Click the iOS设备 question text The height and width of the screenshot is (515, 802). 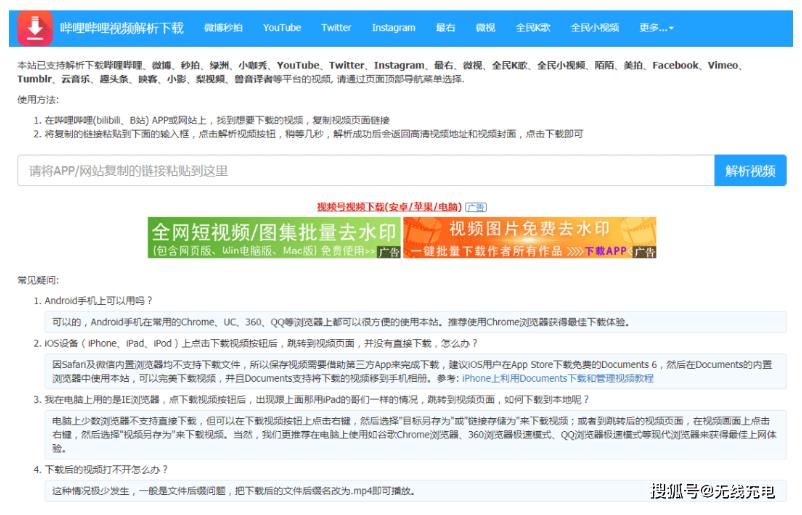coord(261,343)
